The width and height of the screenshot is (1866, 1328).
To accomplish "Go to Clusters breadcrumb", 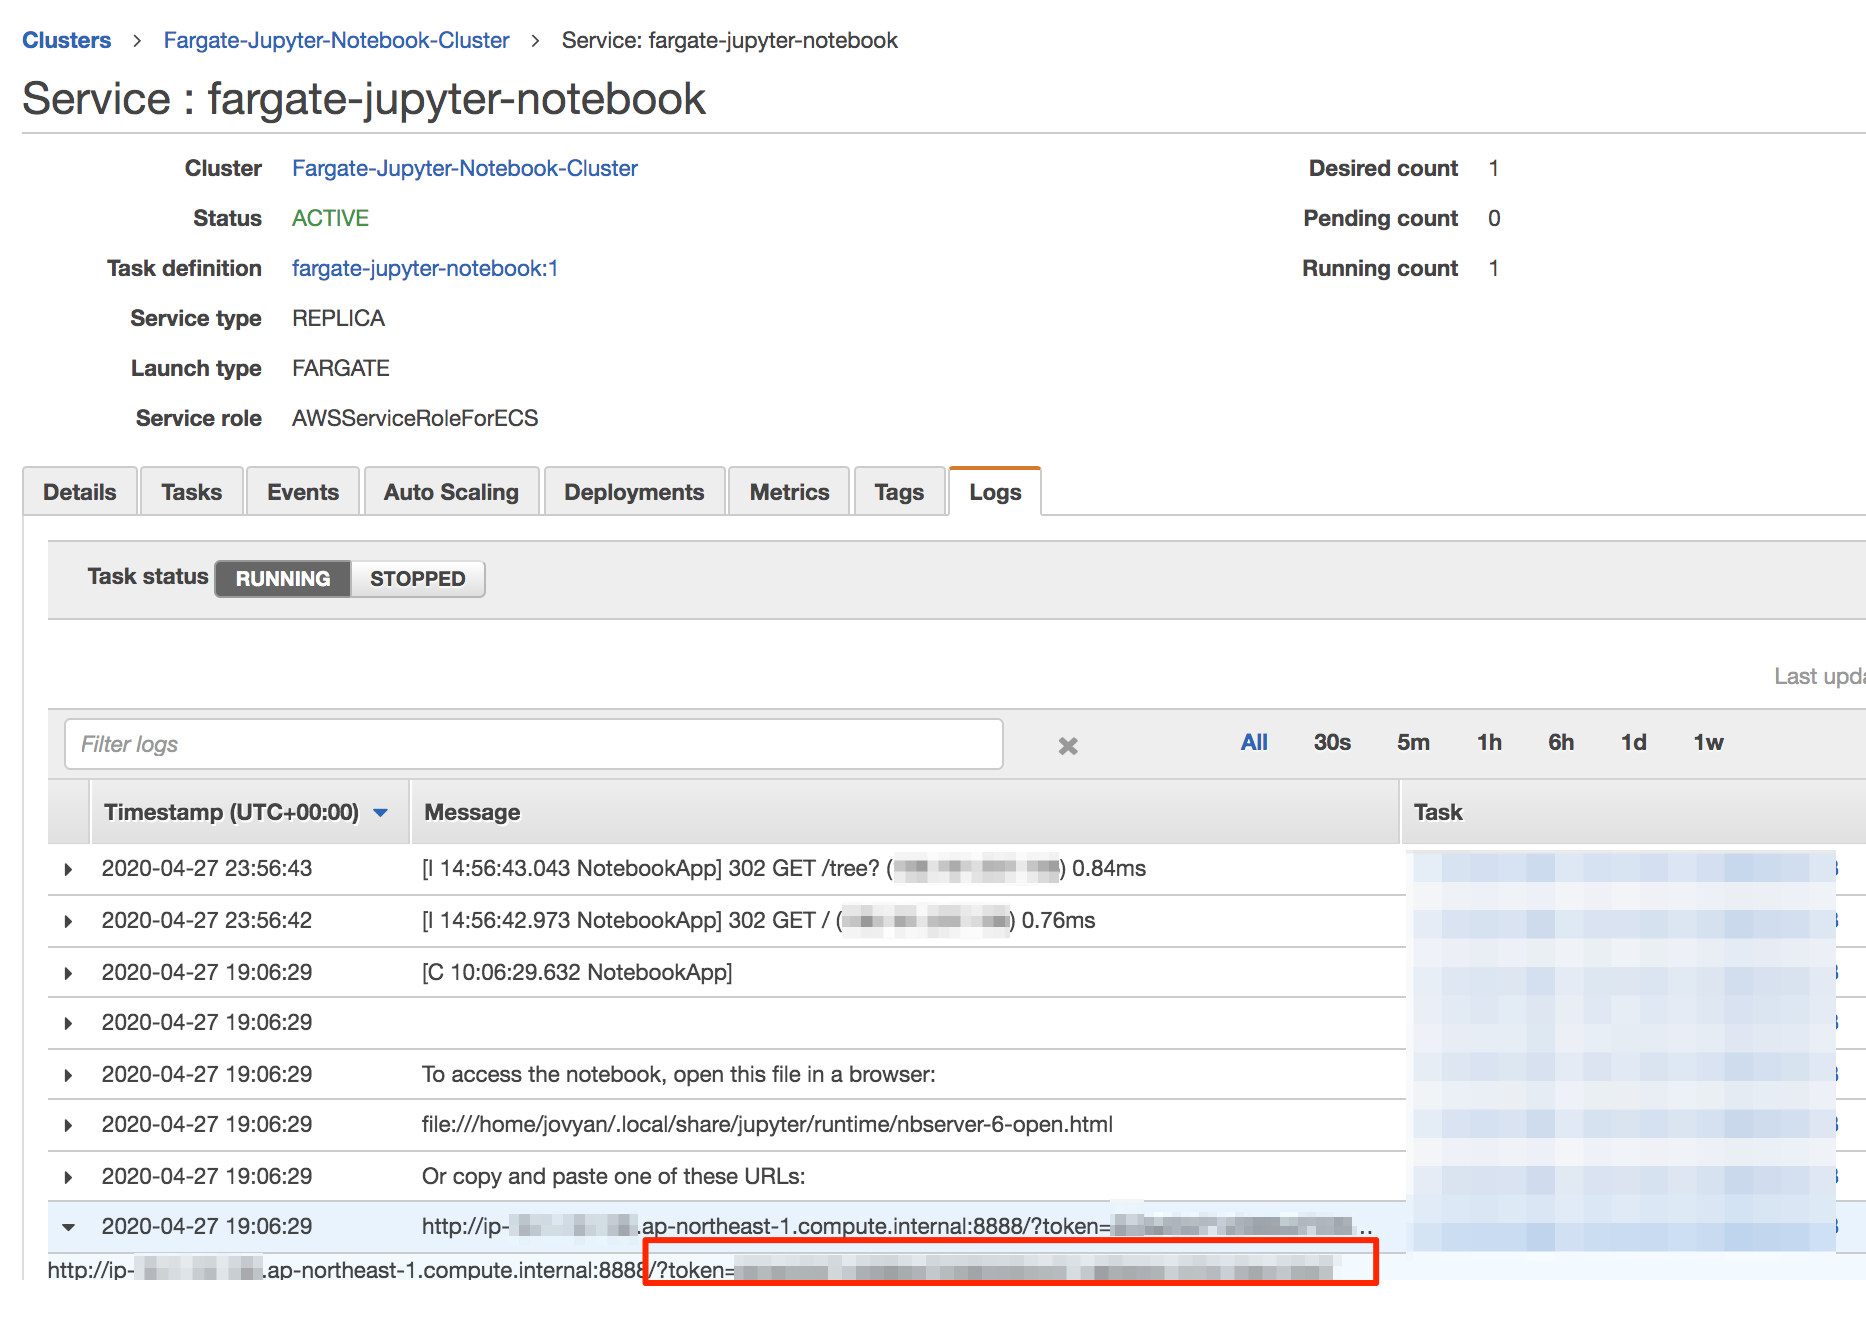I will pos(67,40).
